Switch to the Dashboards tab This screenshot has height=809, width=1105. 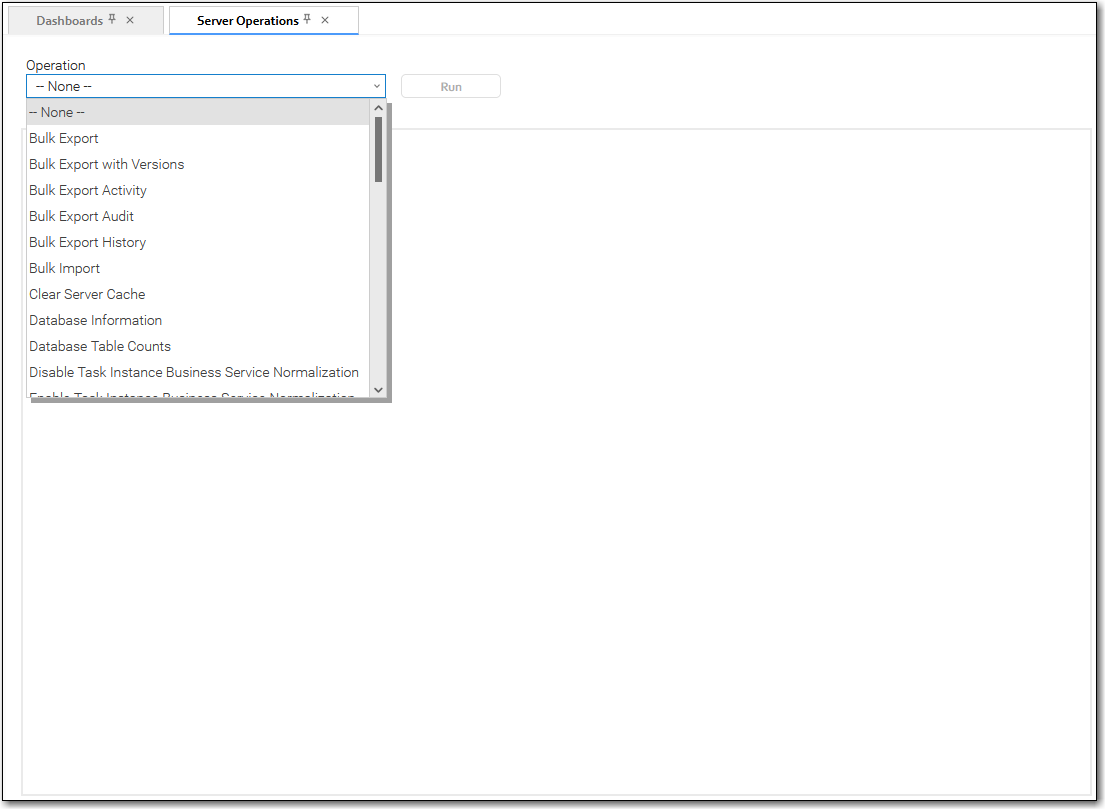69,20
